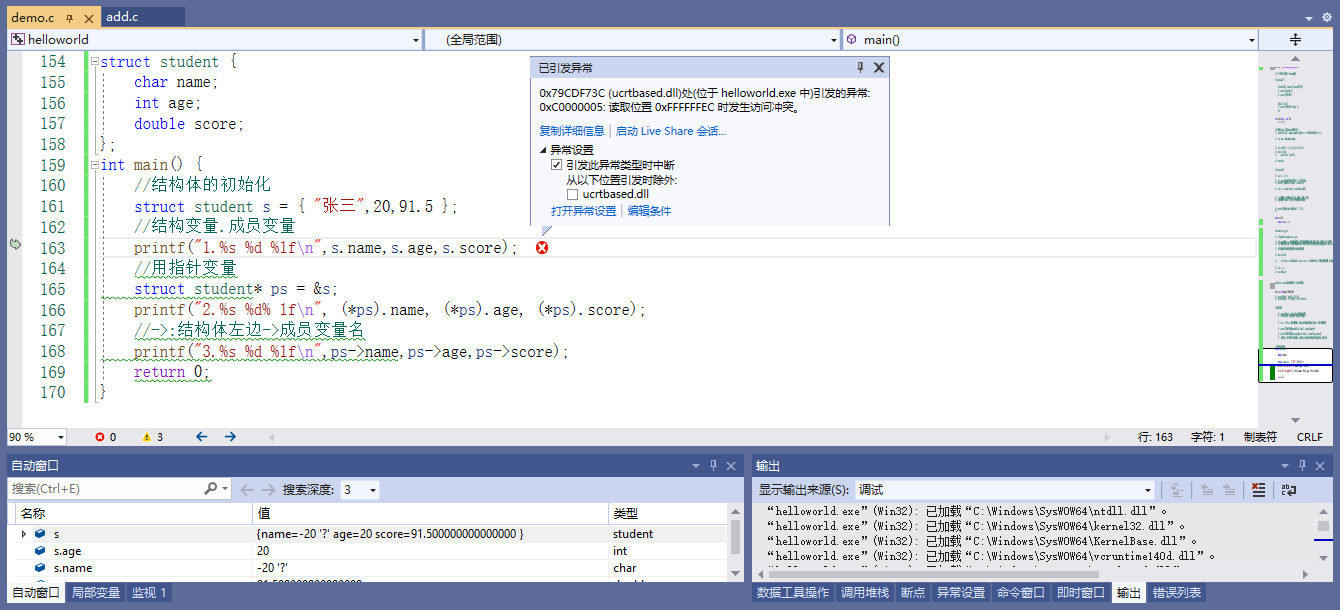The height and width of the screenshot is (610, 1340).
Task: Uncheck 引发此异常类型时中断 checkbox
Action: click(556, 165)
